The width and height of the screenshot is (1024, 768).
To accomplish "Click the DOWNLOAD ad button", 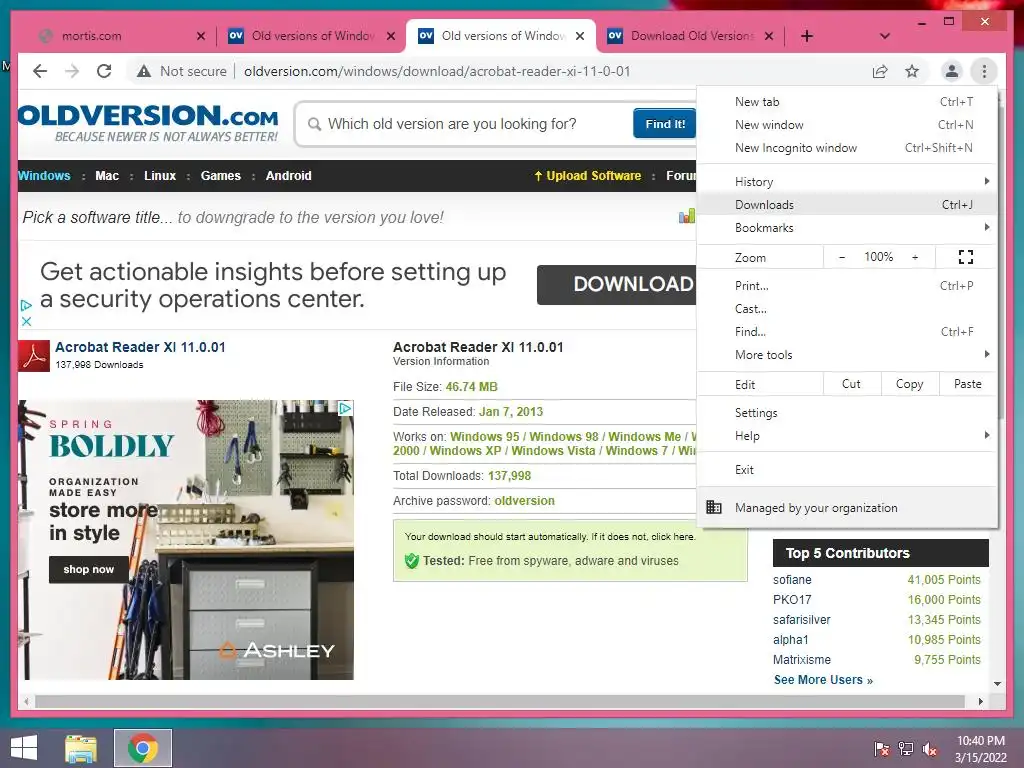I will 617,284.
